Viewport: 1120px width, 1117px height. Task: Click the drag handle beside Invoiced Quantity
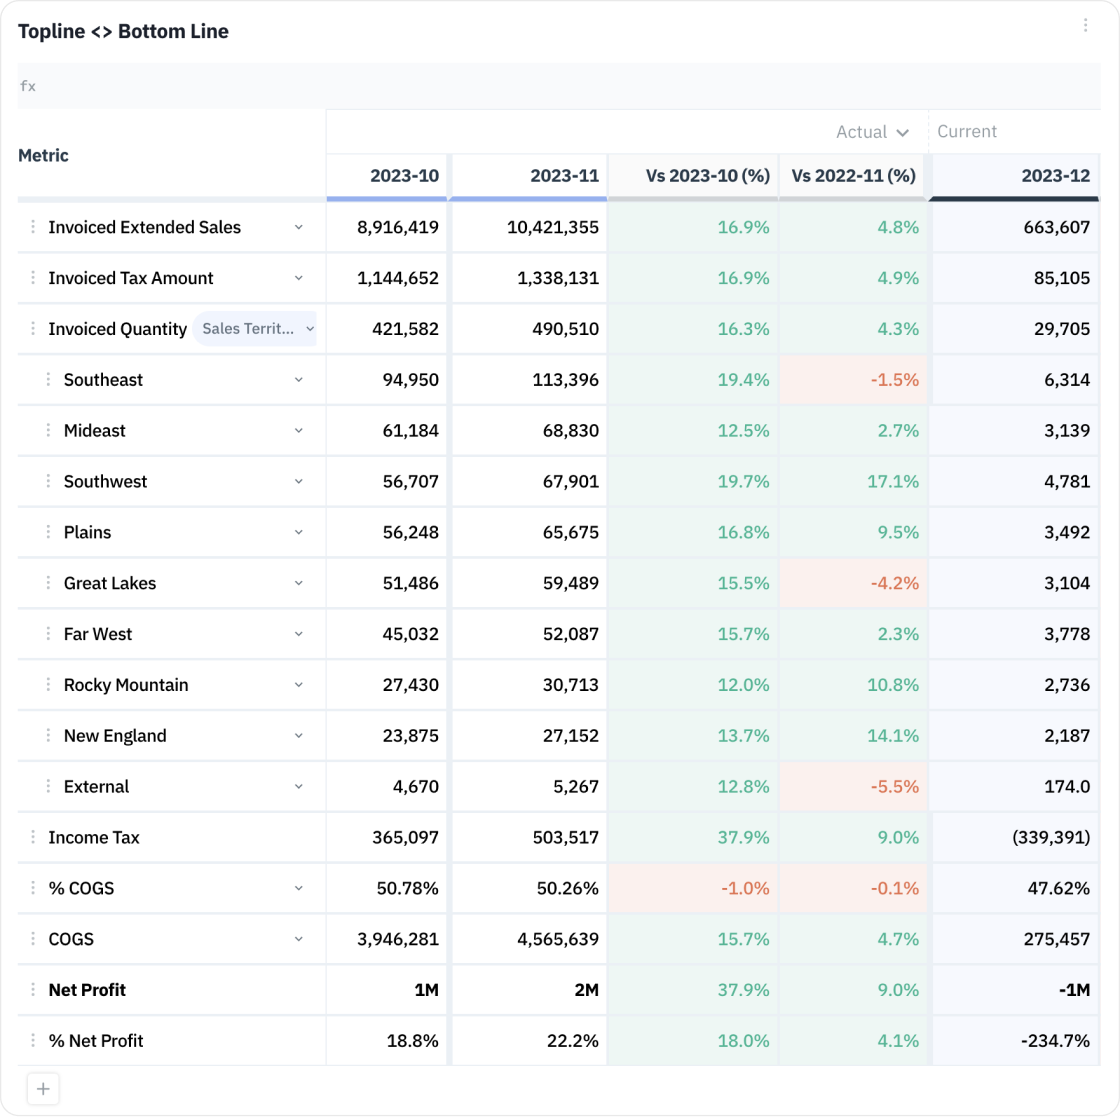pyautogui.click(x=33, y=329)
